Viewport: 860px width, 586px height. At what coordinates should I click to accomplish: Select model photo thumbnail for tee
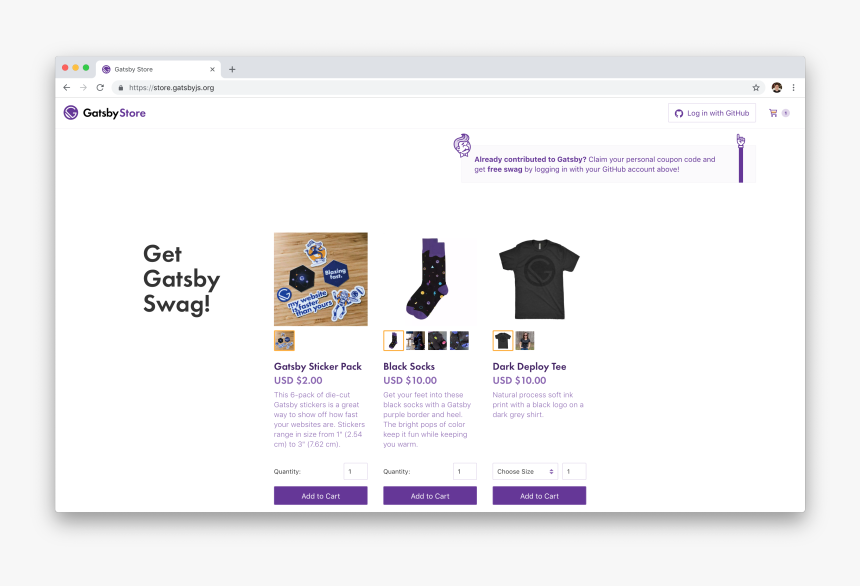tap(525, 341)
